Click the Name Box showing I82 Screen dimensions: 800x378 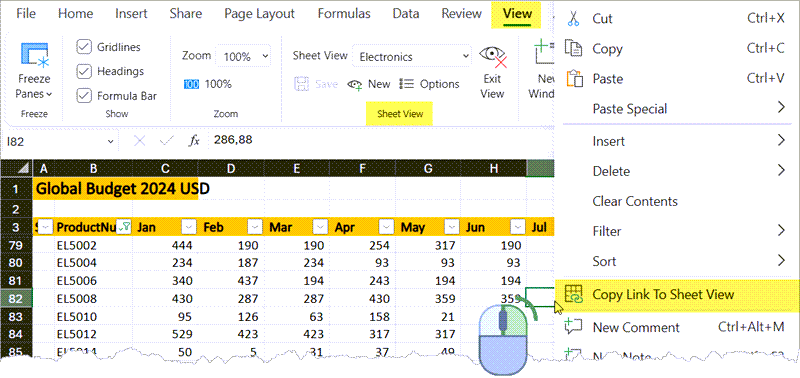(60, 141)
